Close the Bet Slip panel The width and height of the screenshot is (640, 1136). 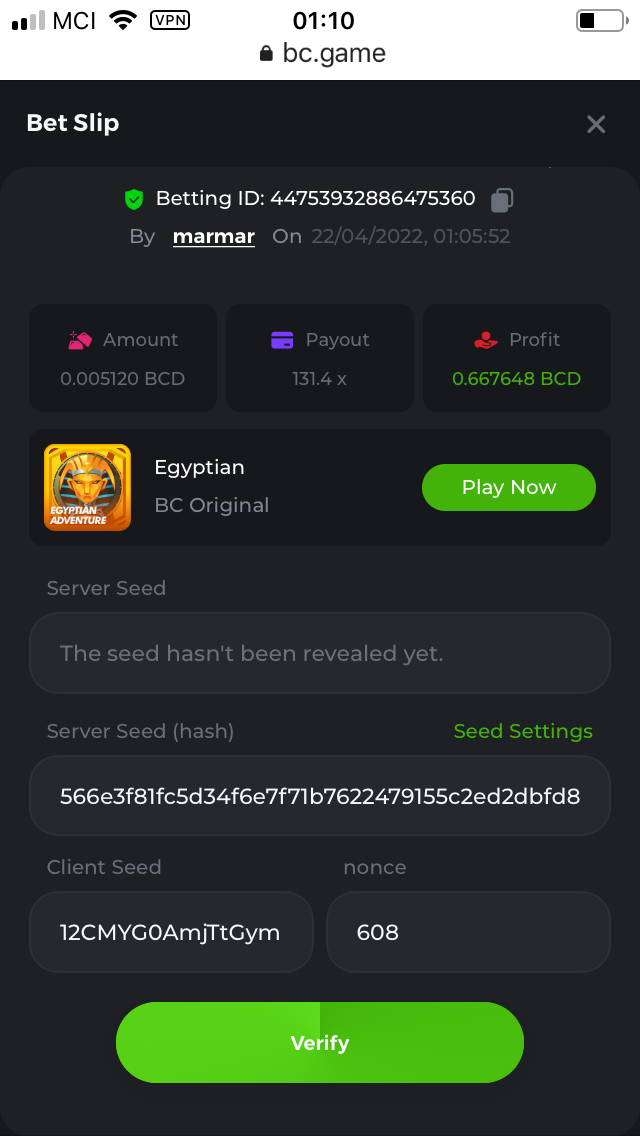point(596,124)
